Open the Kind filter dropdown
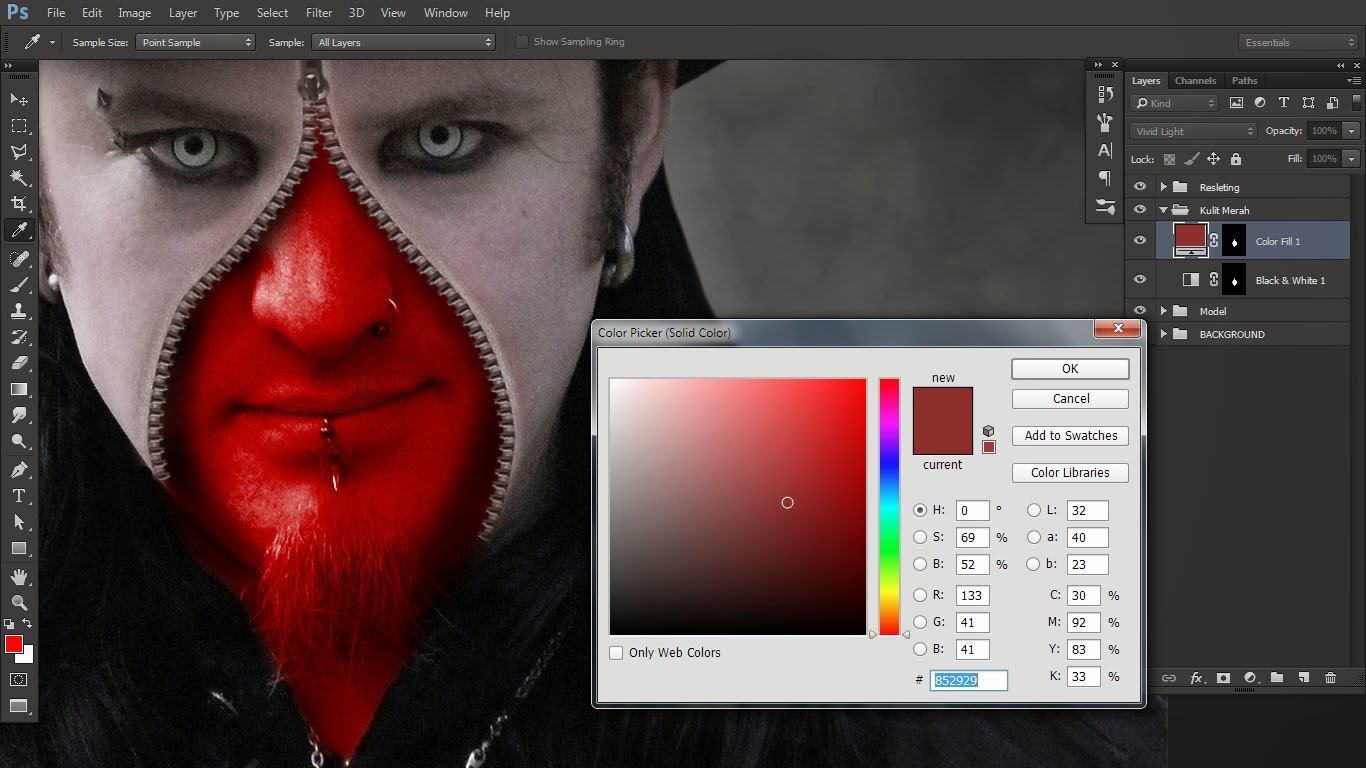1366x768 pixels. (x=1174, y=103)
